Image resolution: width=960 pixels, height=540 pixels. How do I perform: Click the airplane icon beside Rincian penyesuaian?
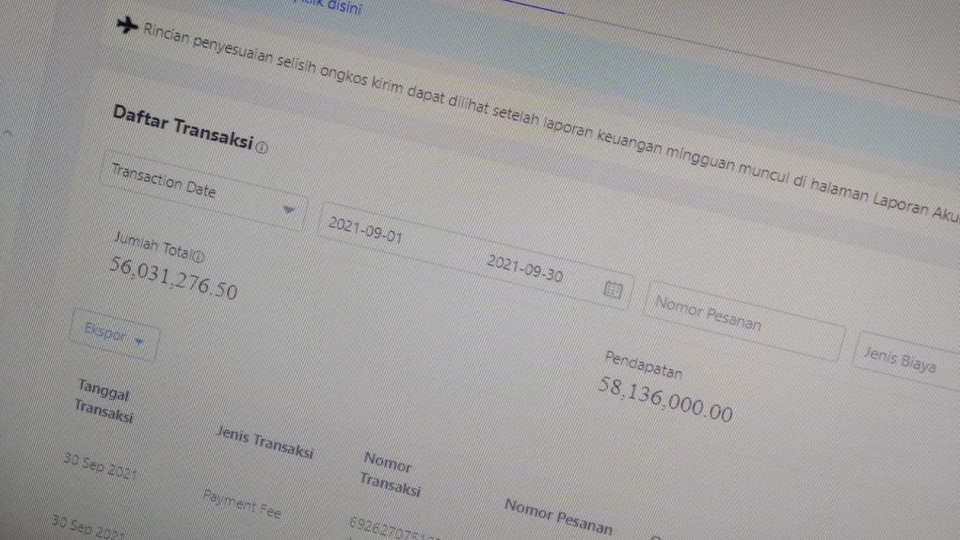(127, 25)
